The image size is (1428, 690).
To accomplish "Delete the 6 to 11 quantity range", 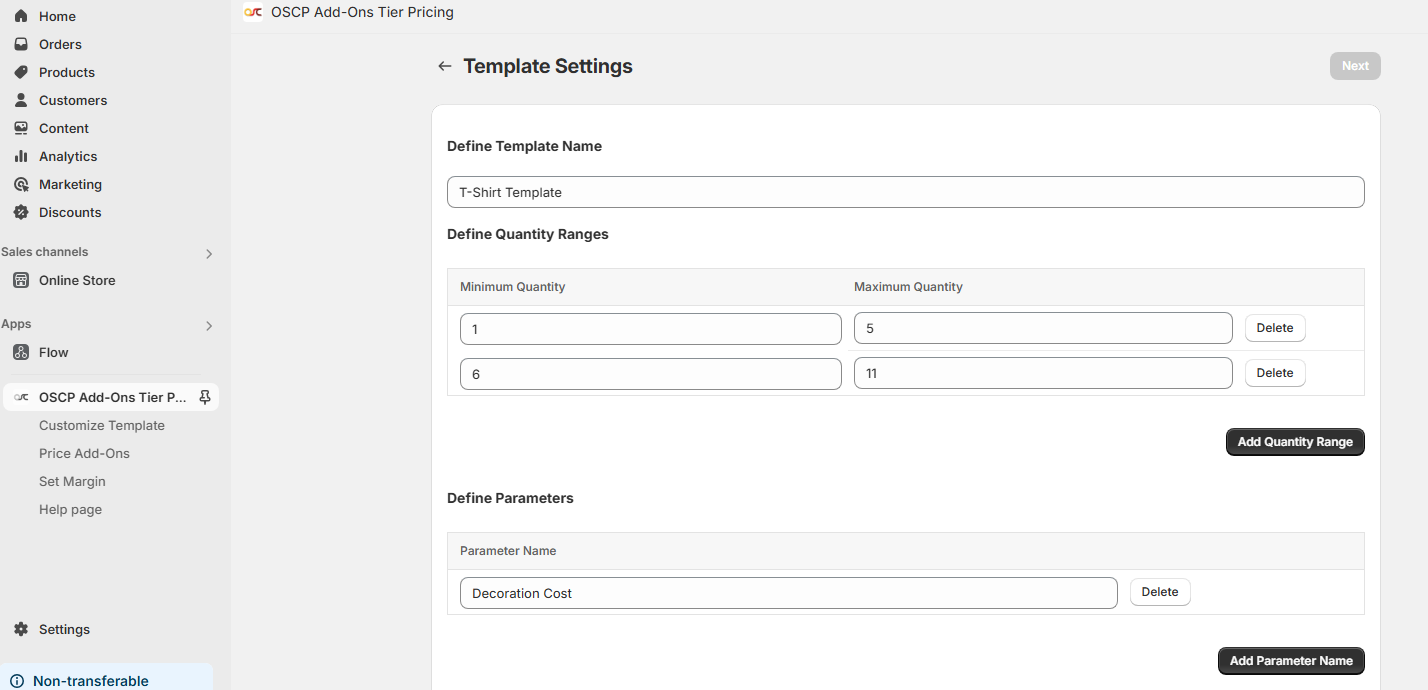I will [x=1274, y=373].
